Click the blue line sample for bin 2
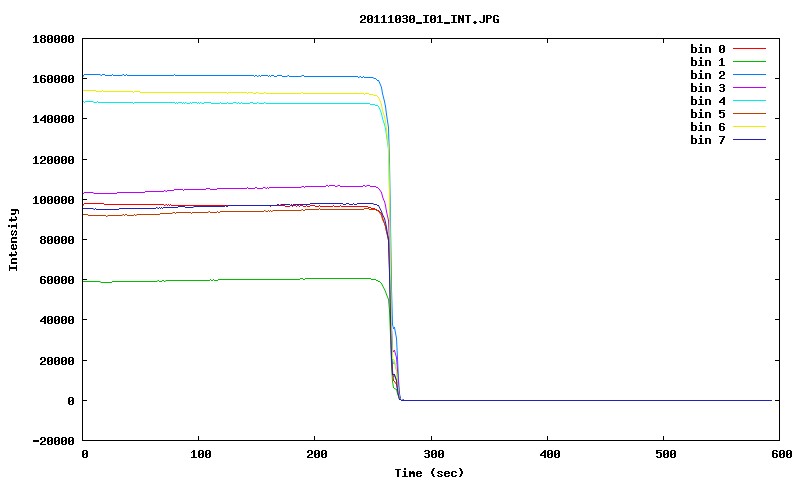 749,75
